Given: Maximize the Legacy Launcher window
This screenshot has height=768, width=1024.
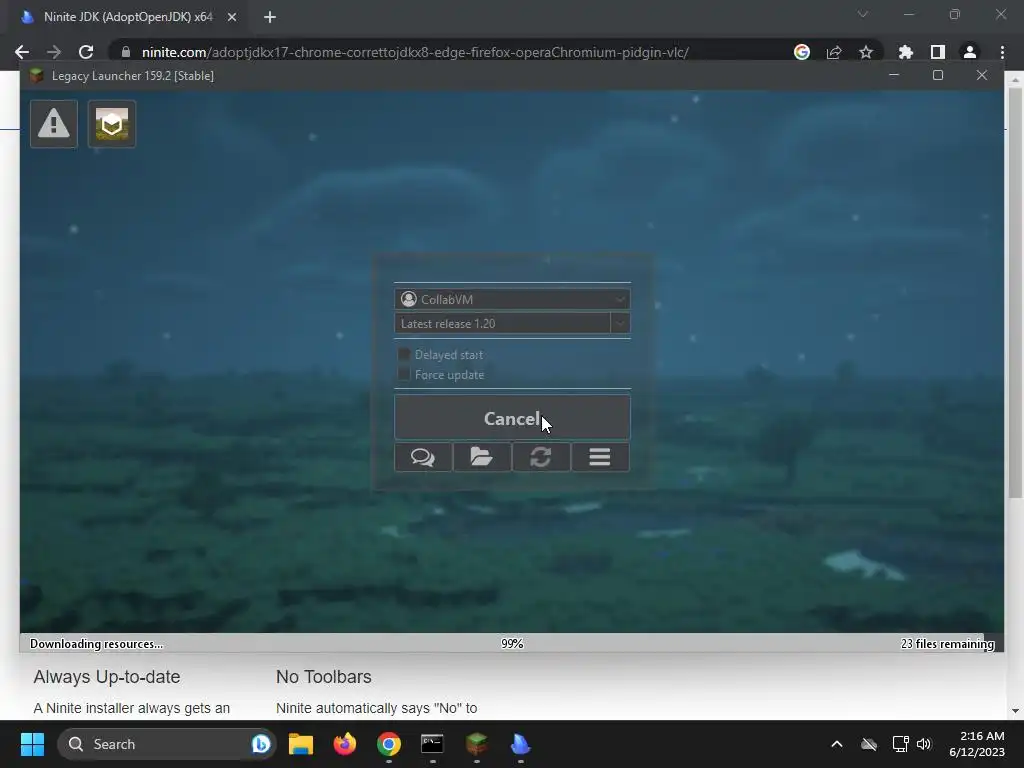Looking at the screenshot, I should click(938, 75).
